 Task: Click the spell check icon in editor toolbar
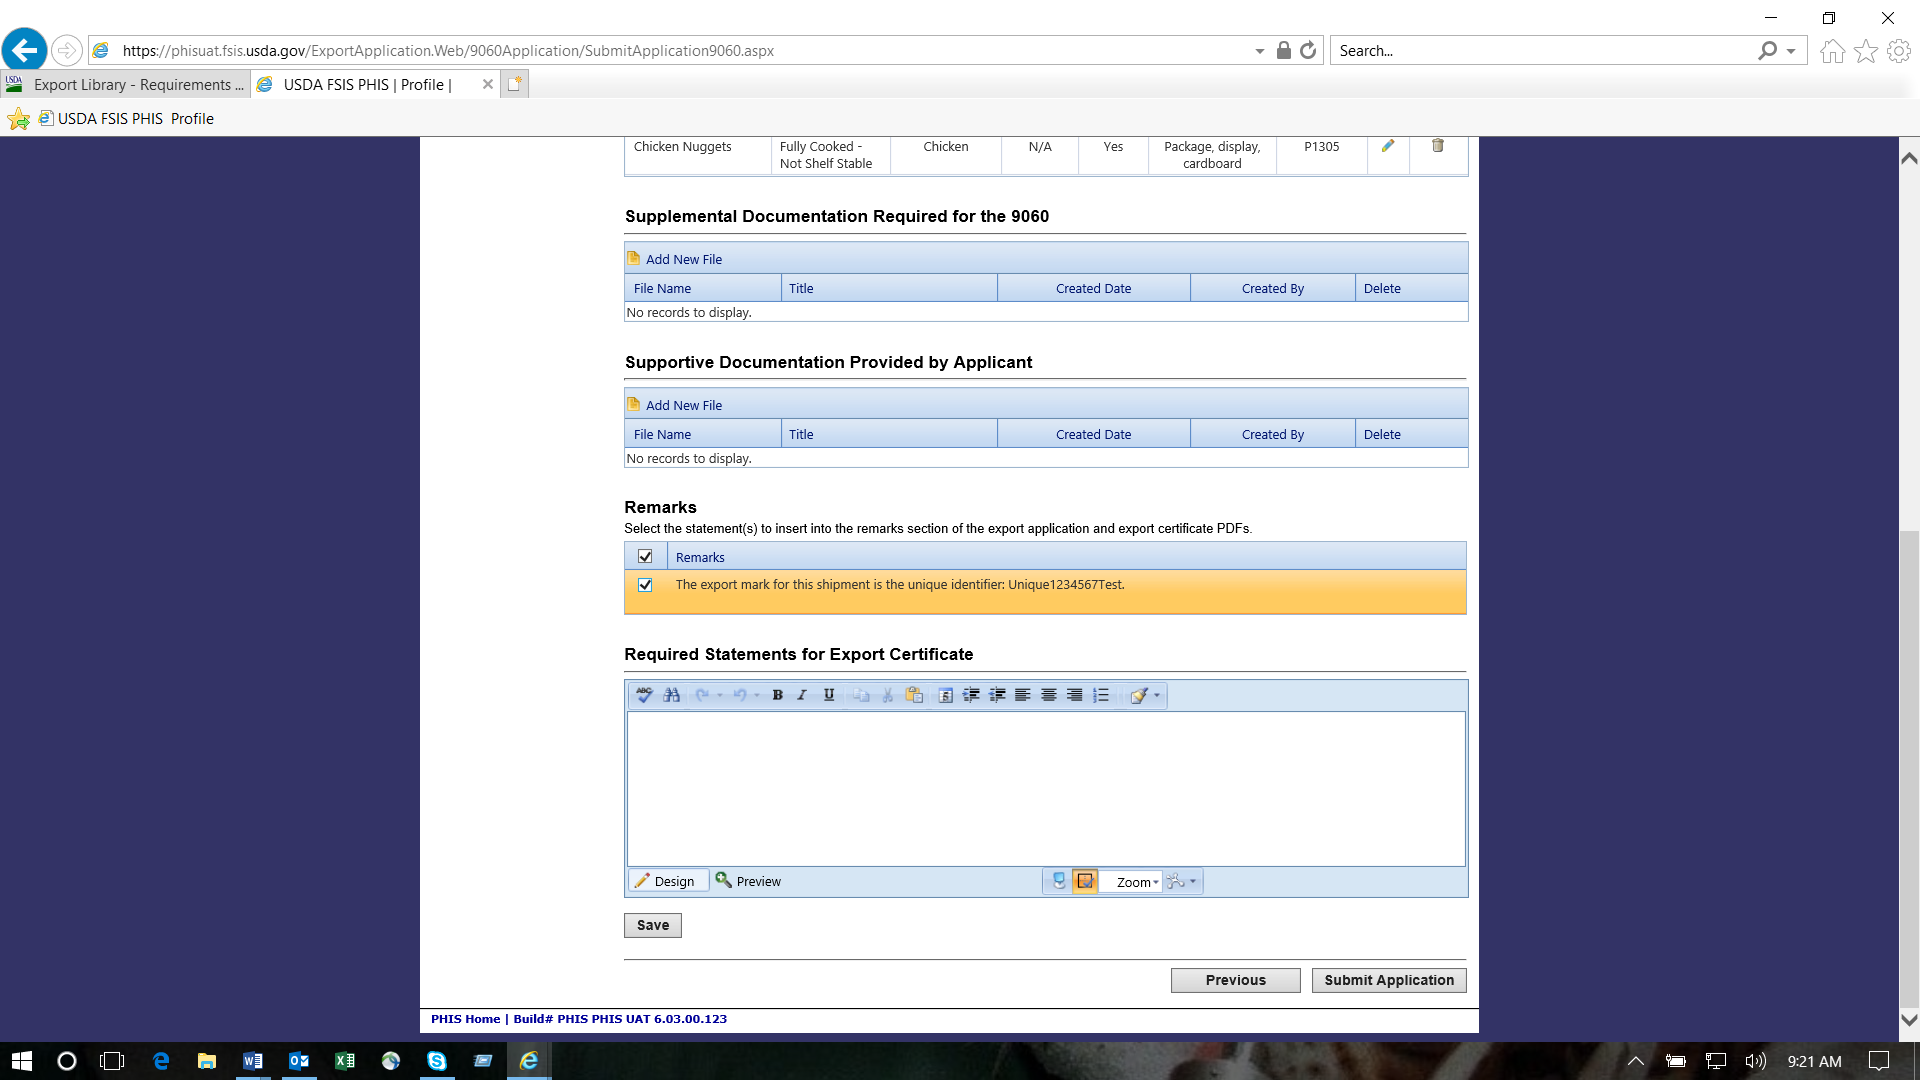tap(644, 695)
